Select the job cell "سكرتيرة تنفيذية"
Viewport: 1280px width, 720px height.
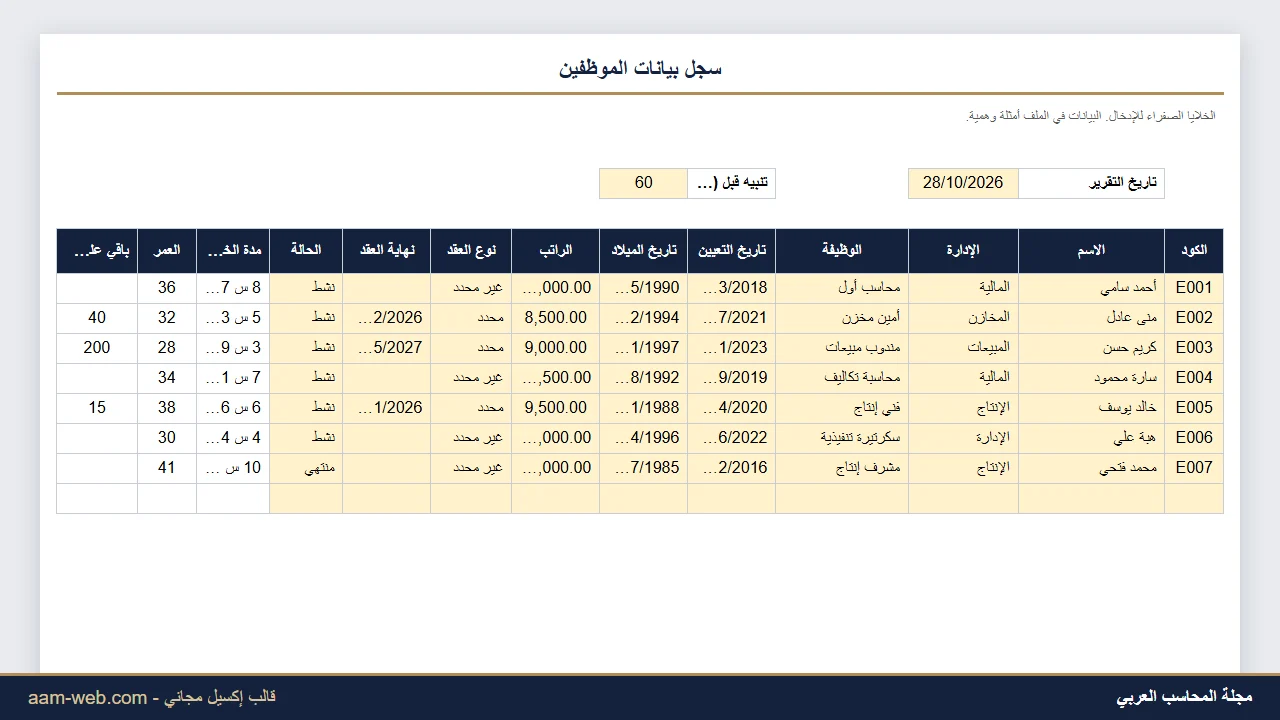(842, 438)
